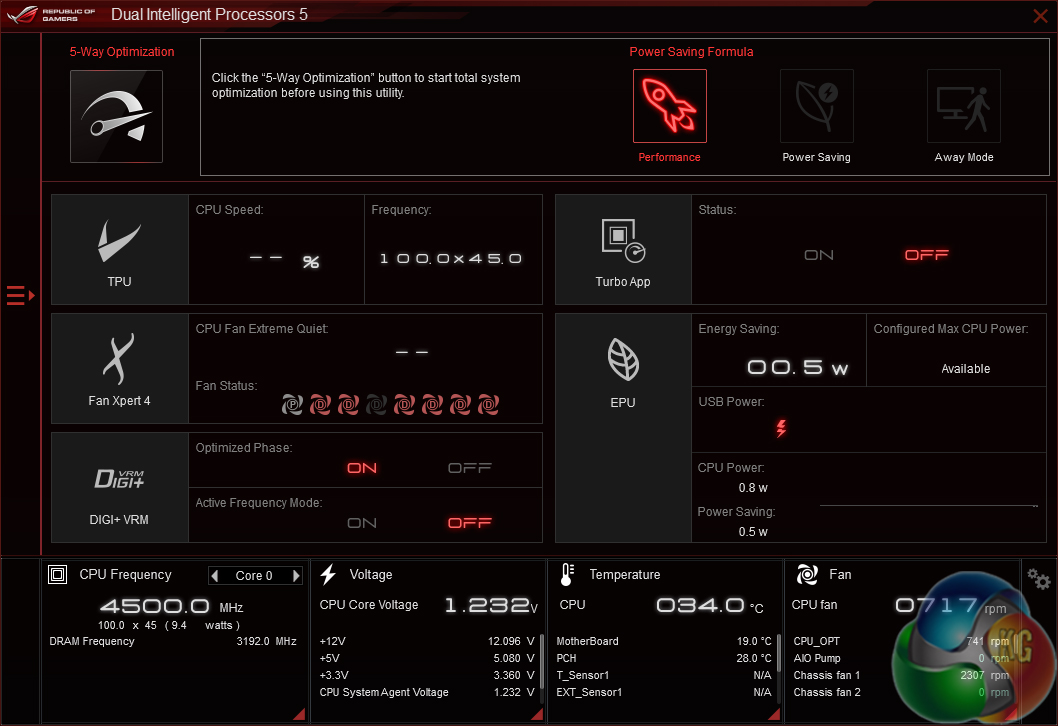
Task: Click the 5-Way Optimization speedometer icon
Action: [116, 116]
